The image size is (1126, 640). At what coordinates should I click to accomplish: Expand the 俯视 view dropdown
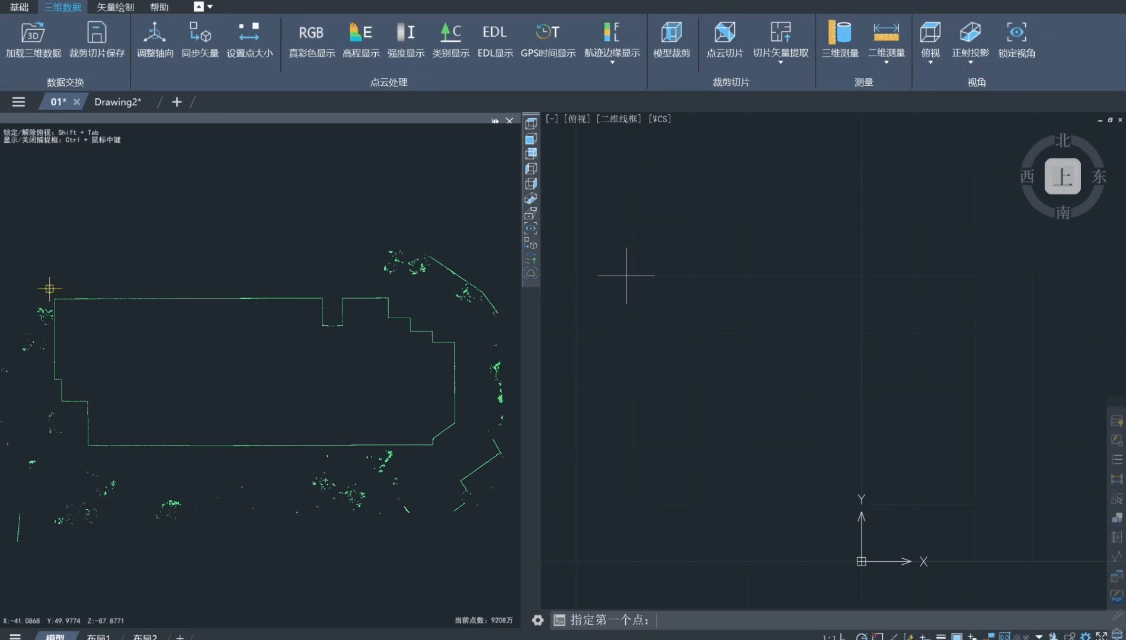coord(930,62)
